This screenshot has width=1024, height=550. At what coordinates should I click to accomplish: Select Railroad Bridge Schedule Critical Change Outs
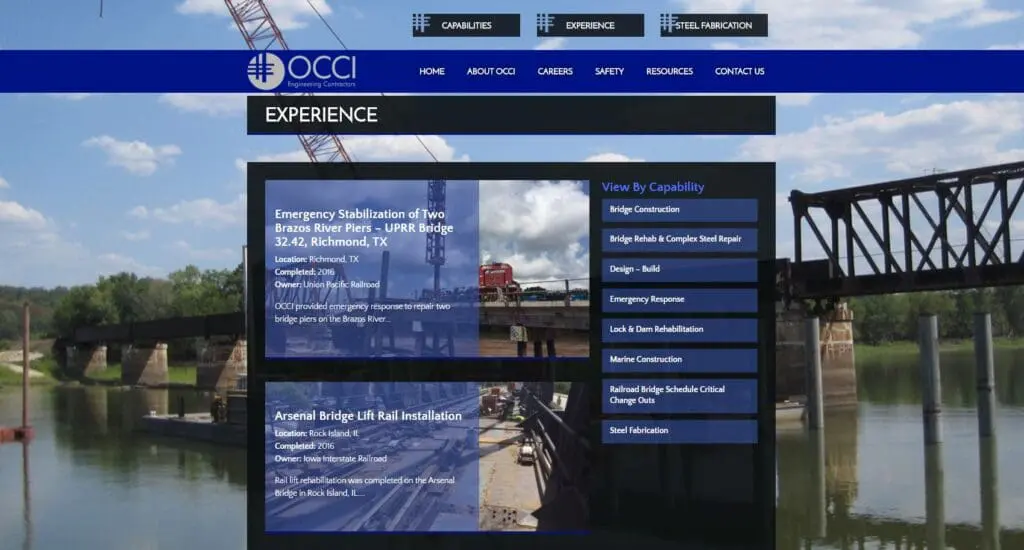point(679,395)
